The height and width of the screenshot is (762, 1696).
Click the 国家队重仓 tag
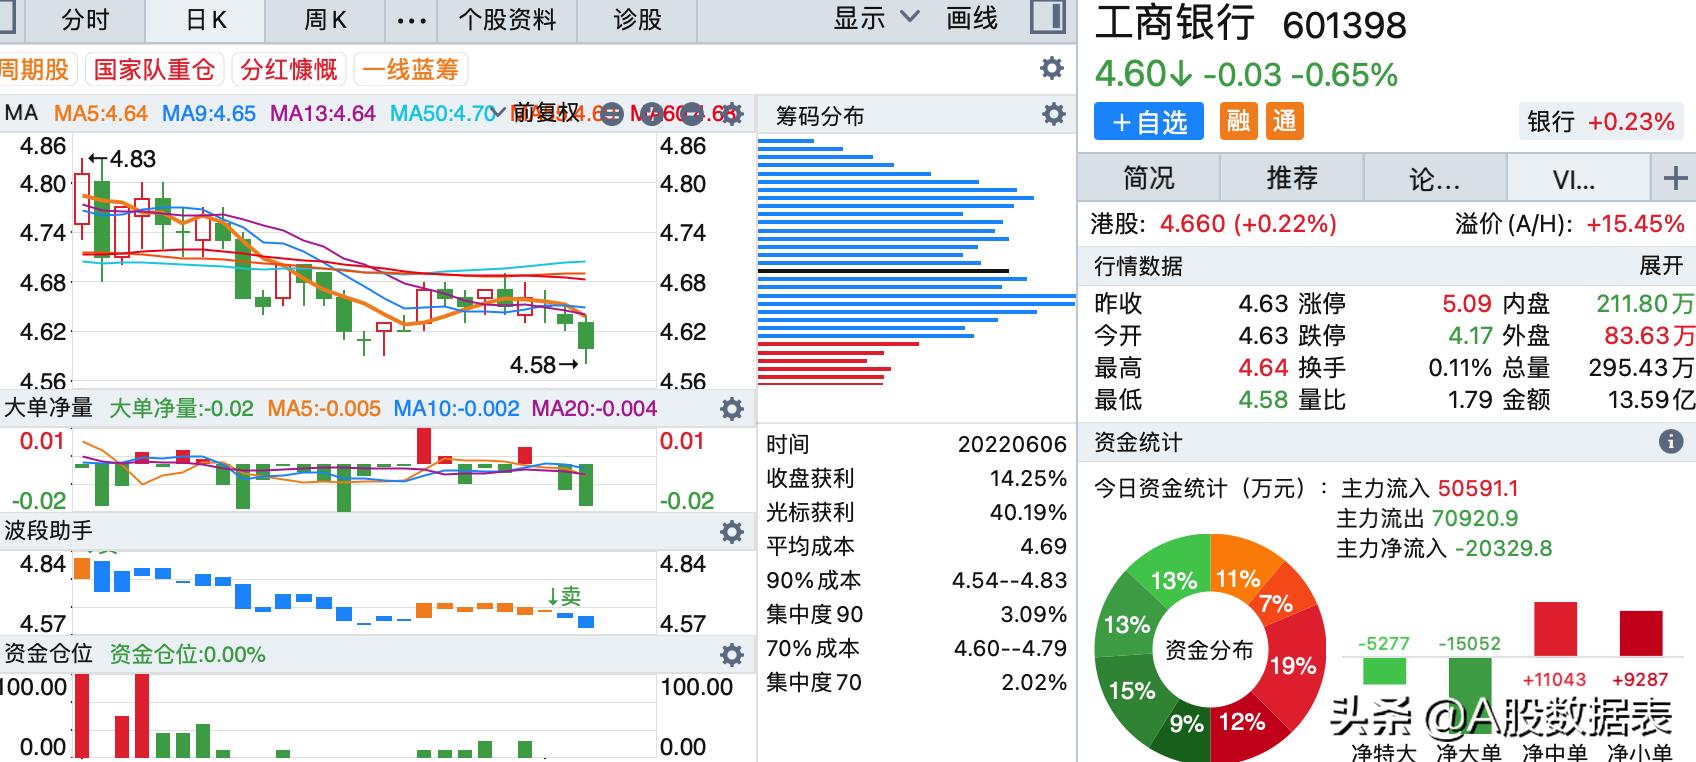pos(154,69)
